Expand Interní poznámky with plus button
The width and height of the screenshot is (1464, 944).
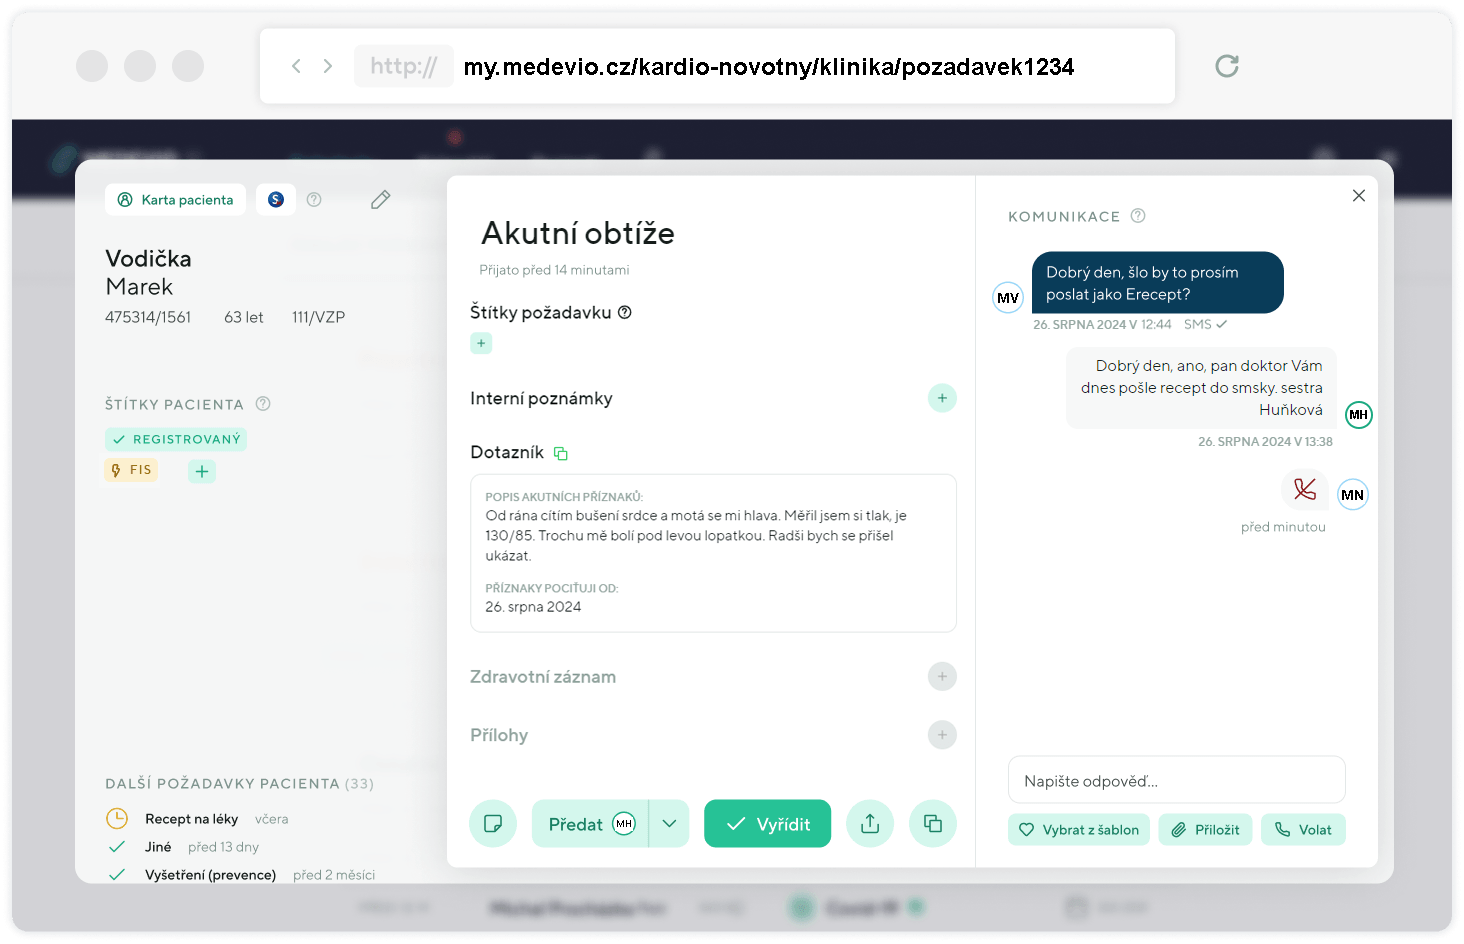pyautogui.click(x=942, y=398)
